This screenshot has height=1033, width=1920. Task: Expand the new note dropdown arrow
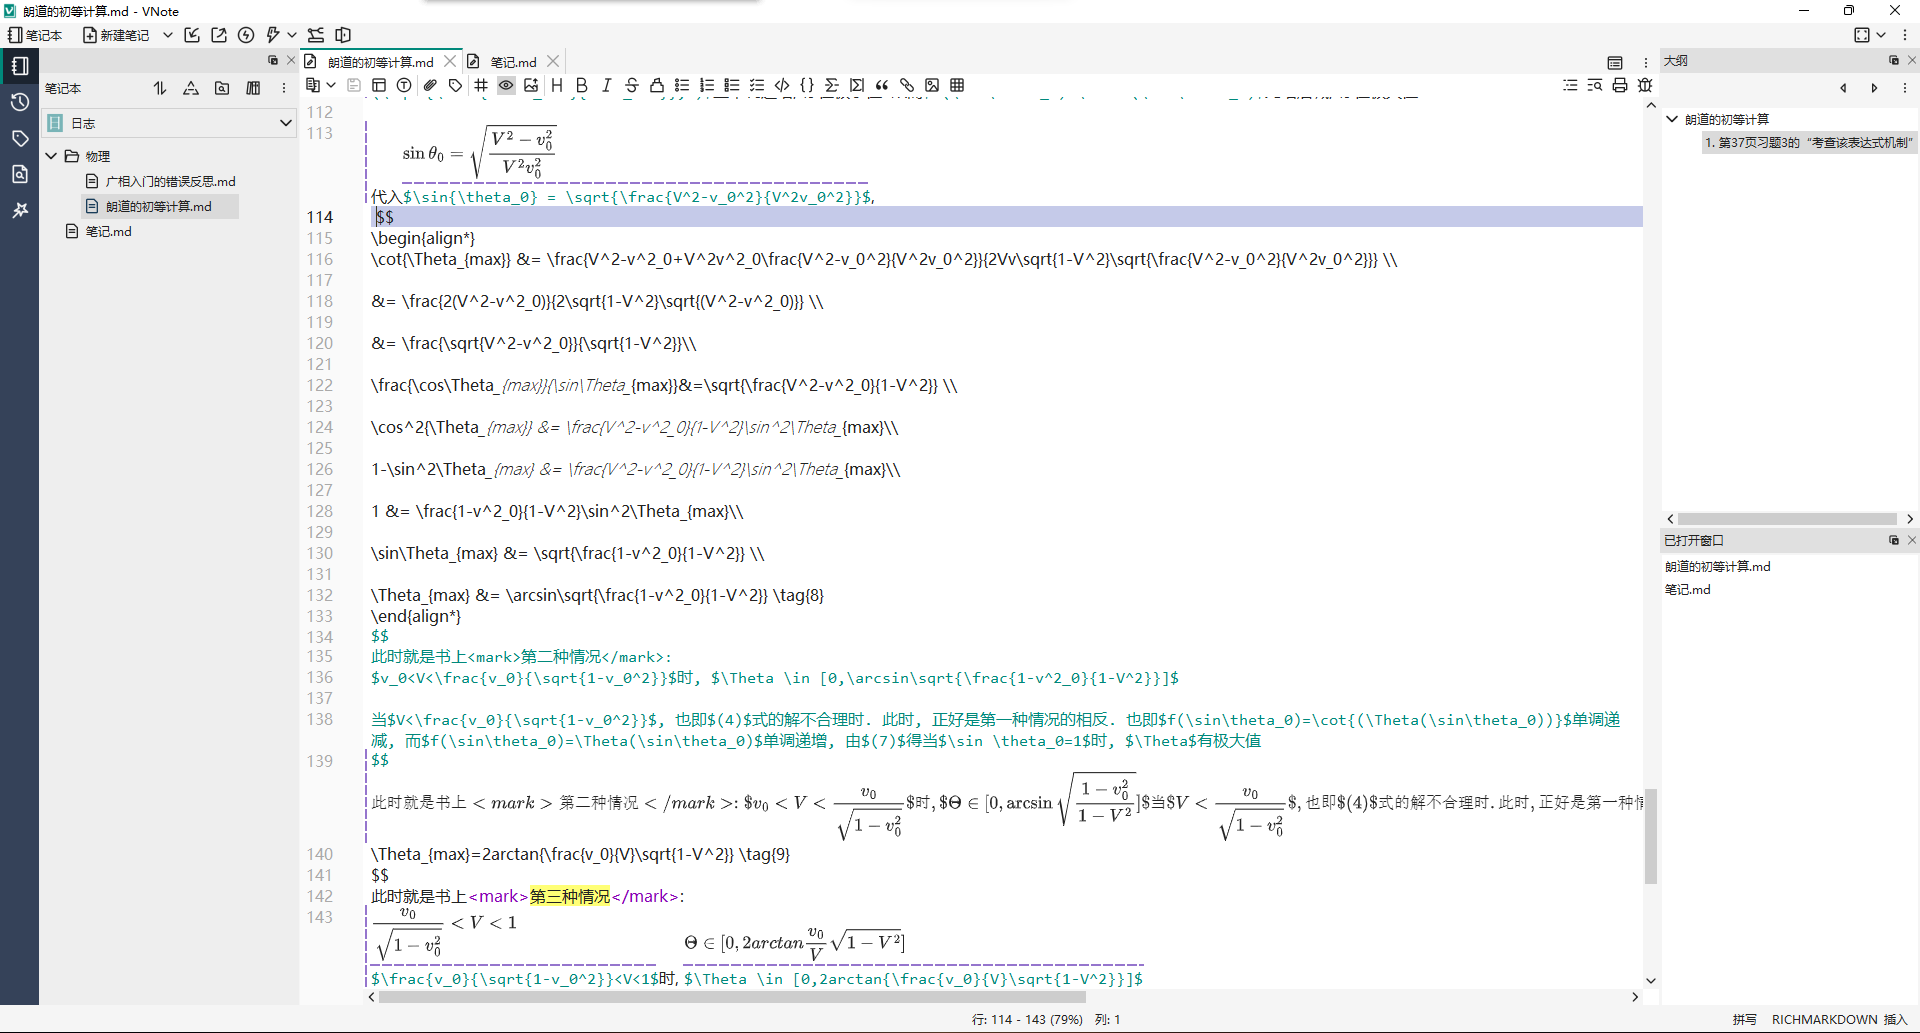[x=167, y=35]
